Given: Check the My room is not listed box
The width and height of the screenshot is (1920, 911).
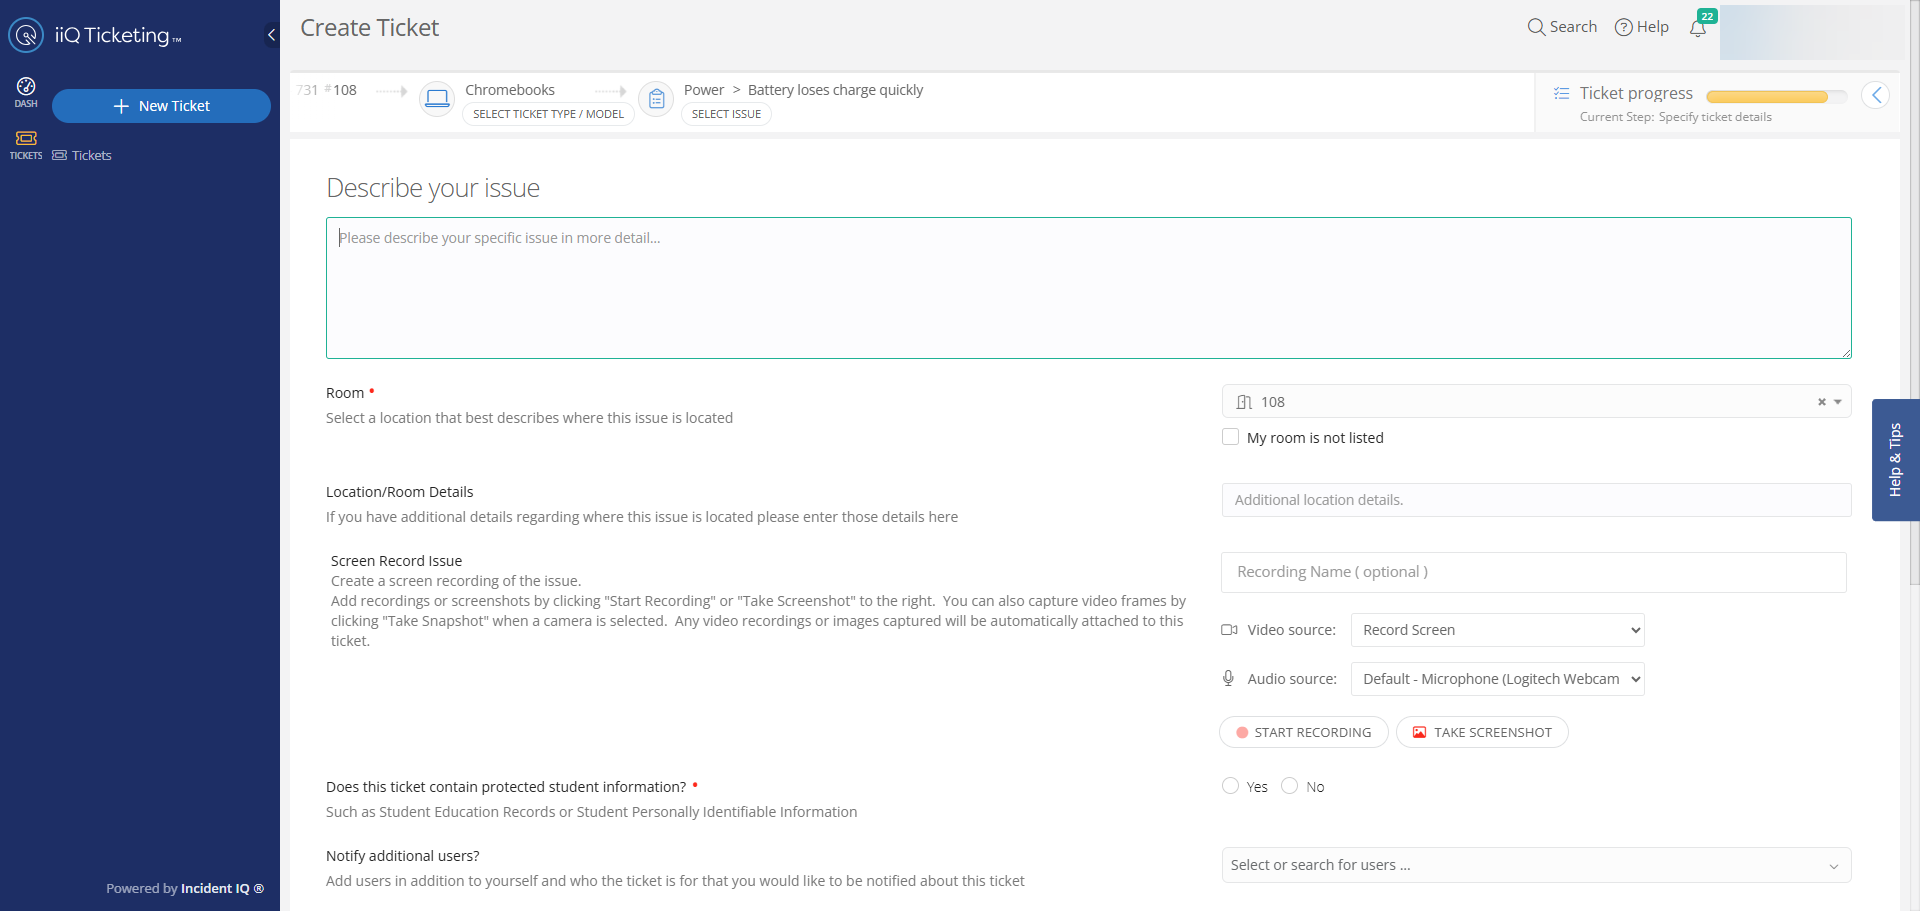Looking at the screenshot, I should (x=1231, y=437).
